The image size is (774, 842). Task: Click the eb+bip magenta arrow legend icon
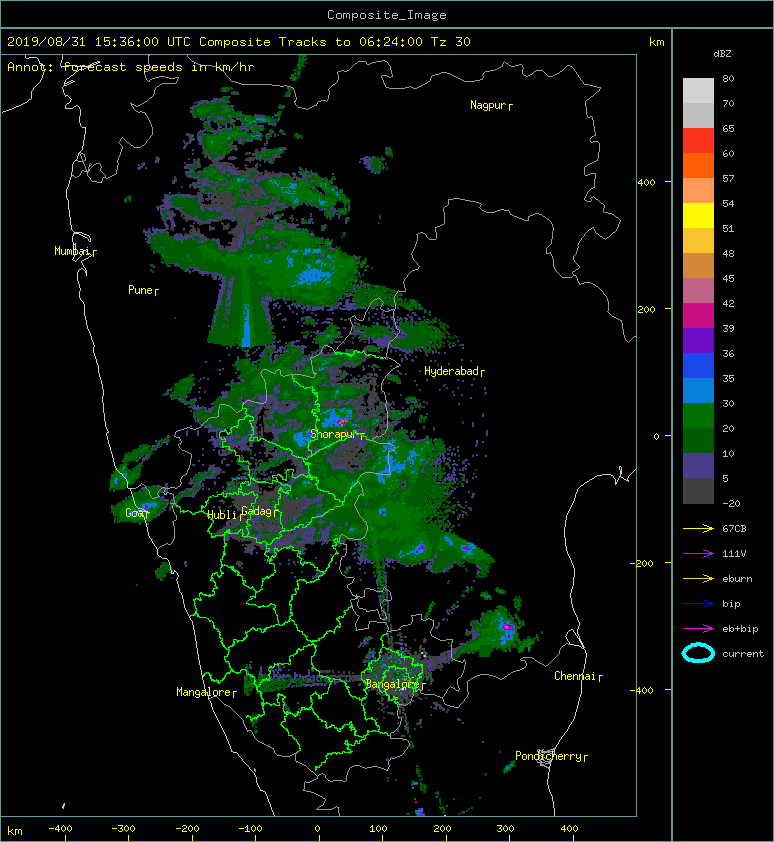click(698, 628)
